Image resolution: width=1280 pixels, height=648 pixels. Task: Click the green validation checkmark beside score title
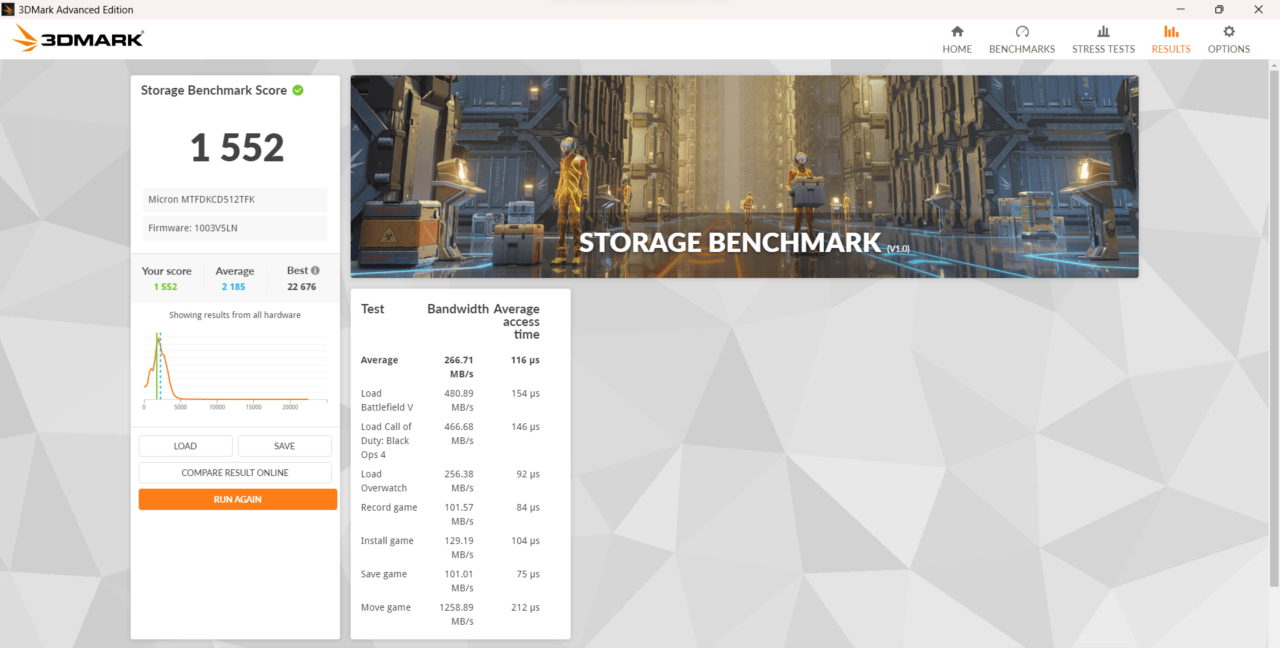(298, 90)
